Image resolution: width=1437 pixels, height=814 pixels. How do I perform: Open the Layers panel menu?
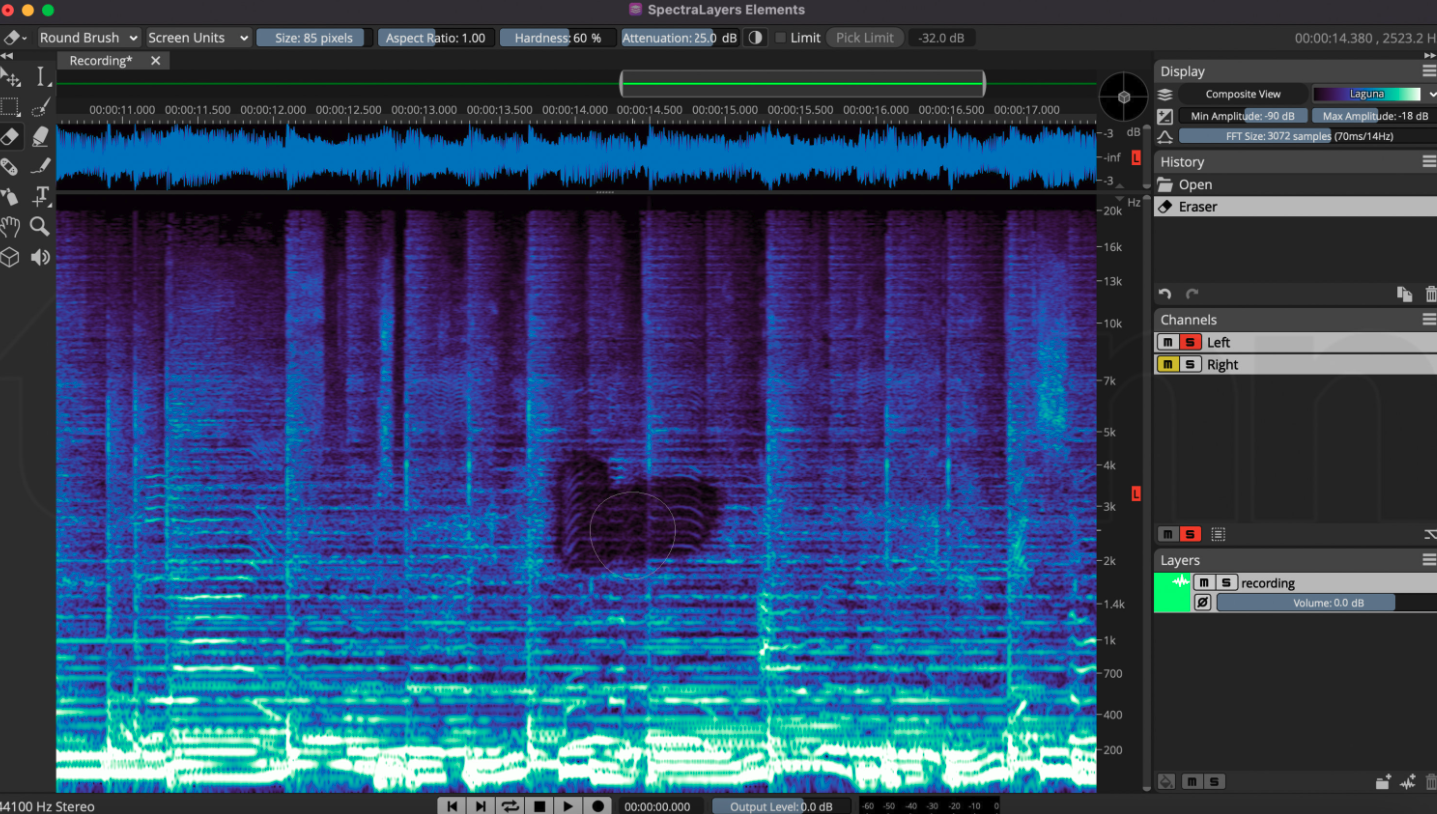pyautogui.click(x=1428, y=559)
